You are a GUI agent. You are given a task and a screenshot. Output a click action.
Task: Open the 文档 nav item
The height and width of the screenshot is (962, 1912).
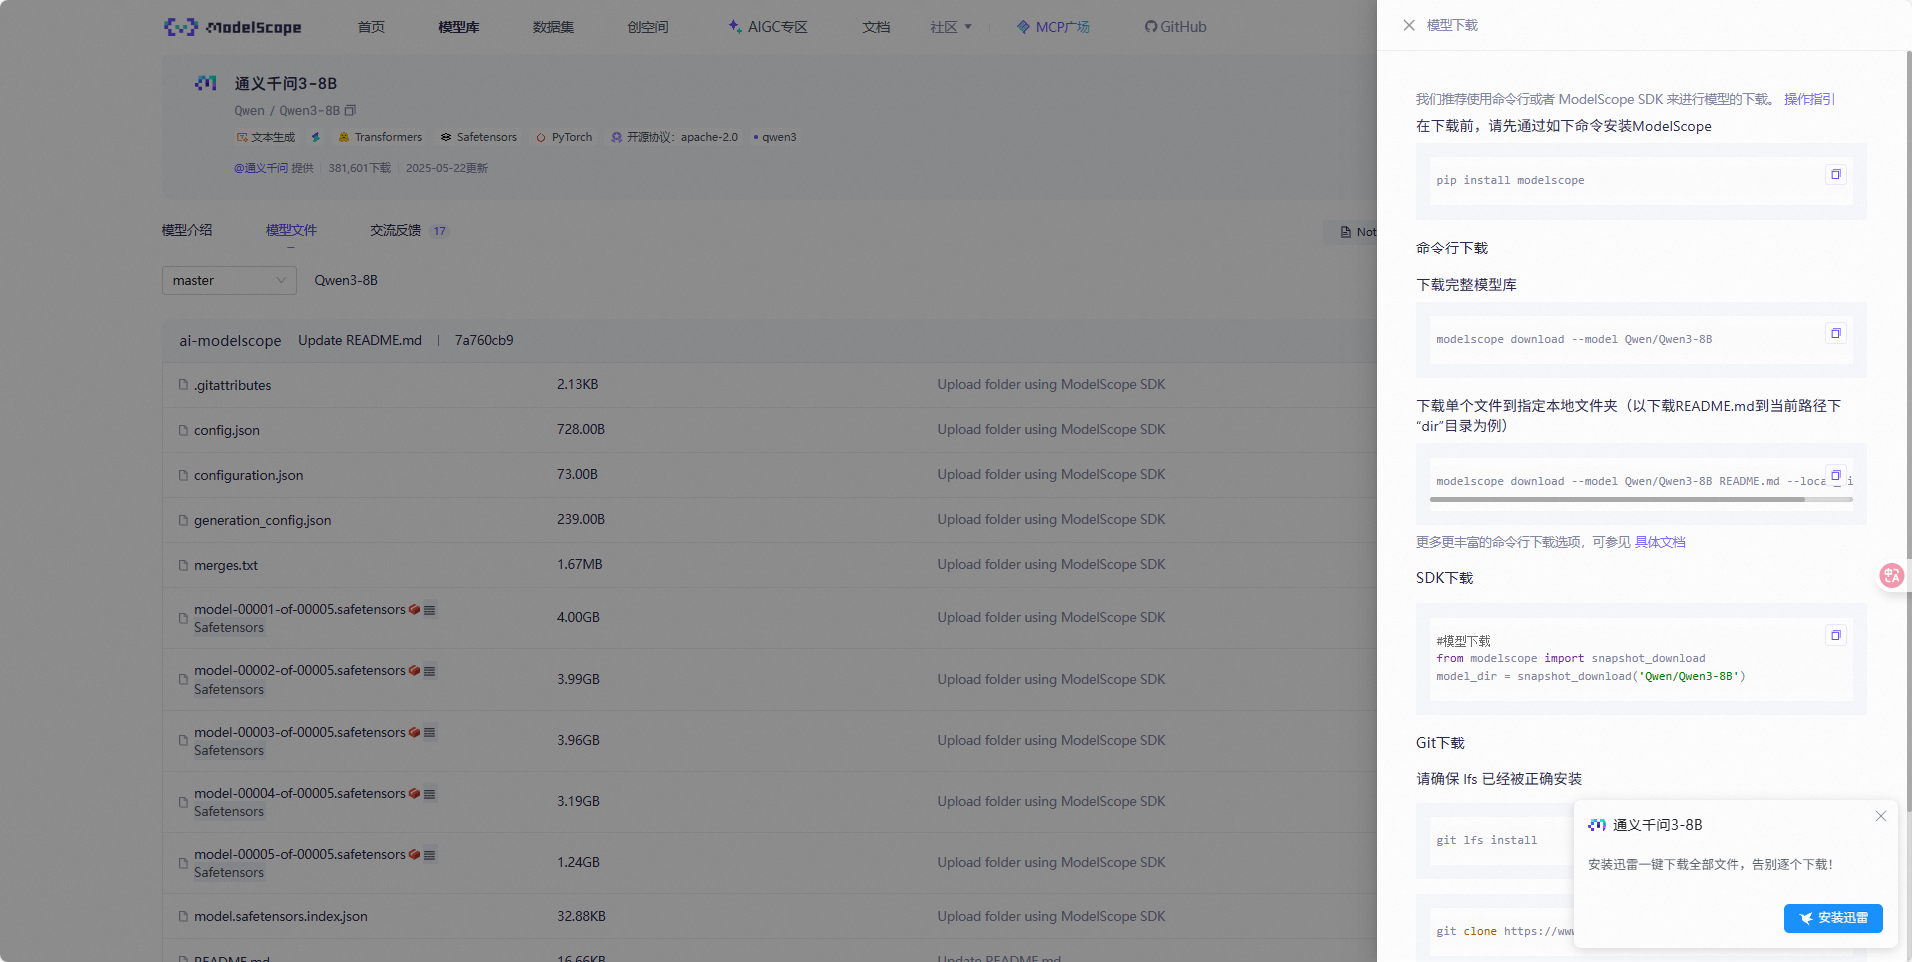pyautogui.click(x=876, y=27)
